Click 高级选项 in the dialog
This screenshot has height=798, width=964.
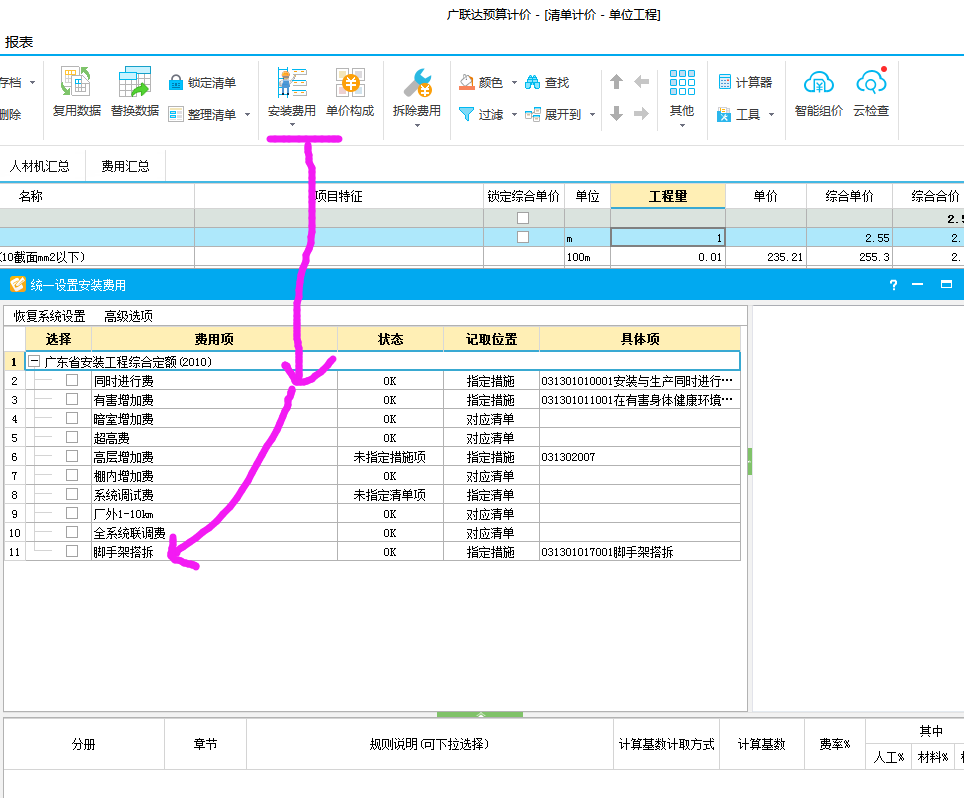click(x=128, y=316)
